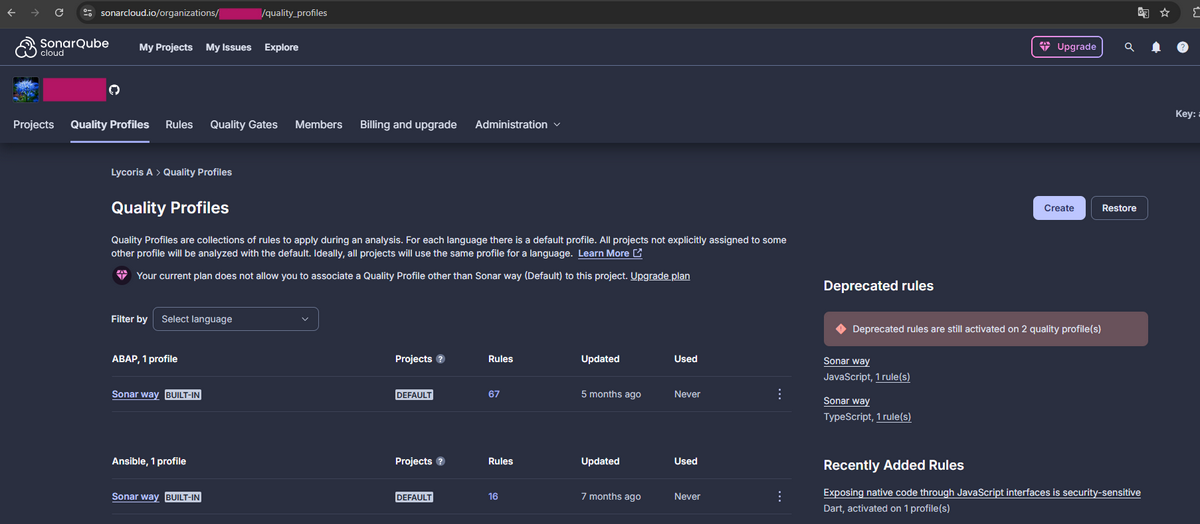Viewport: 1200px width, 524px height.
Task: Click the '7 months ago' updated value
Action: coord(611,496)
